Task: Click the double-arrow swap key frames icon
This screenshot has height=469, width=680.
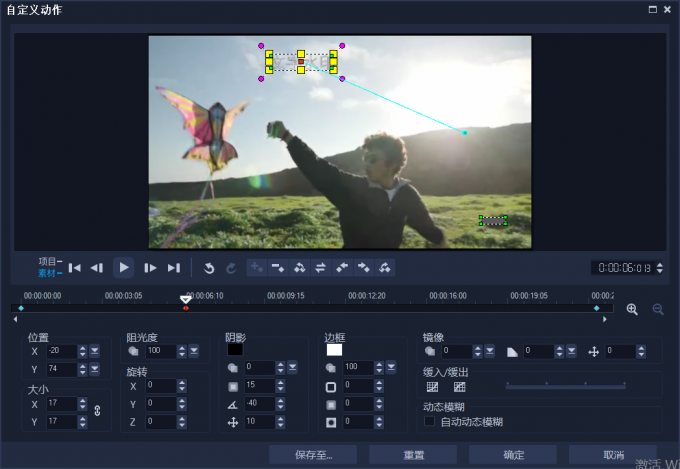Action: tap(320, 268)
